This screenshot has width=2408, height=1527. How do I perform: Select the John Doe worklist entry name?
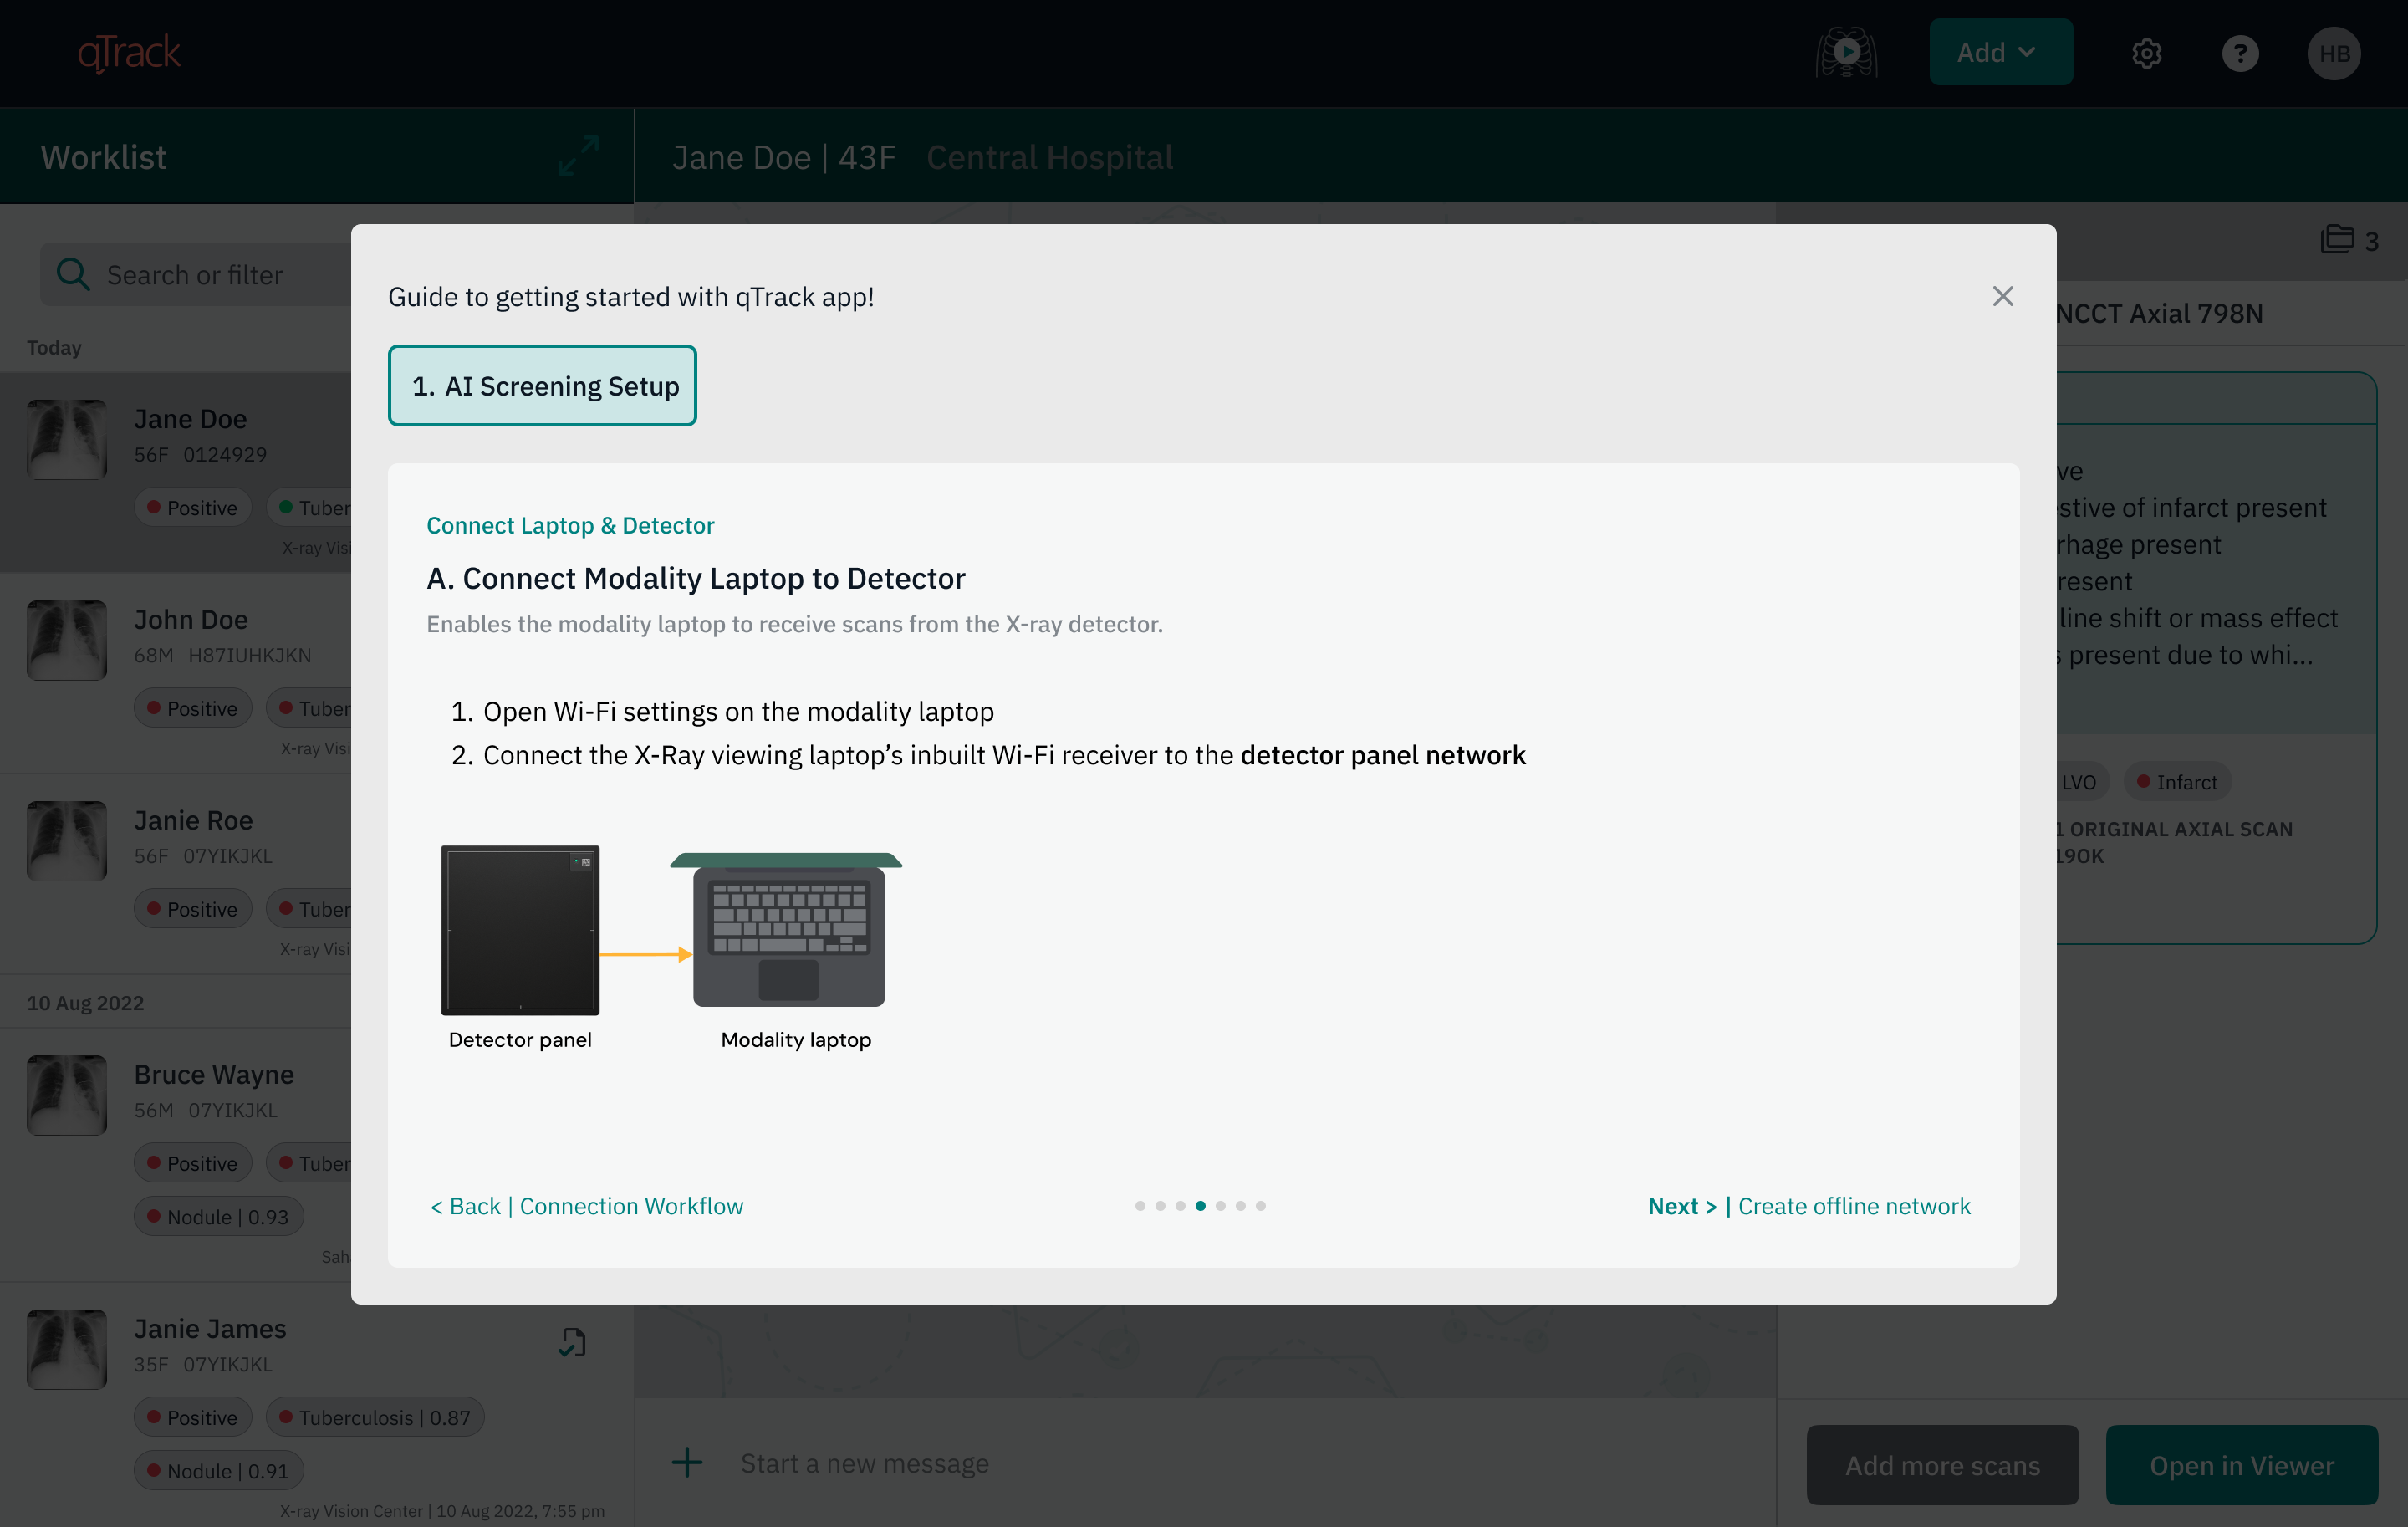pyautogui.click(x=191, y=619)
